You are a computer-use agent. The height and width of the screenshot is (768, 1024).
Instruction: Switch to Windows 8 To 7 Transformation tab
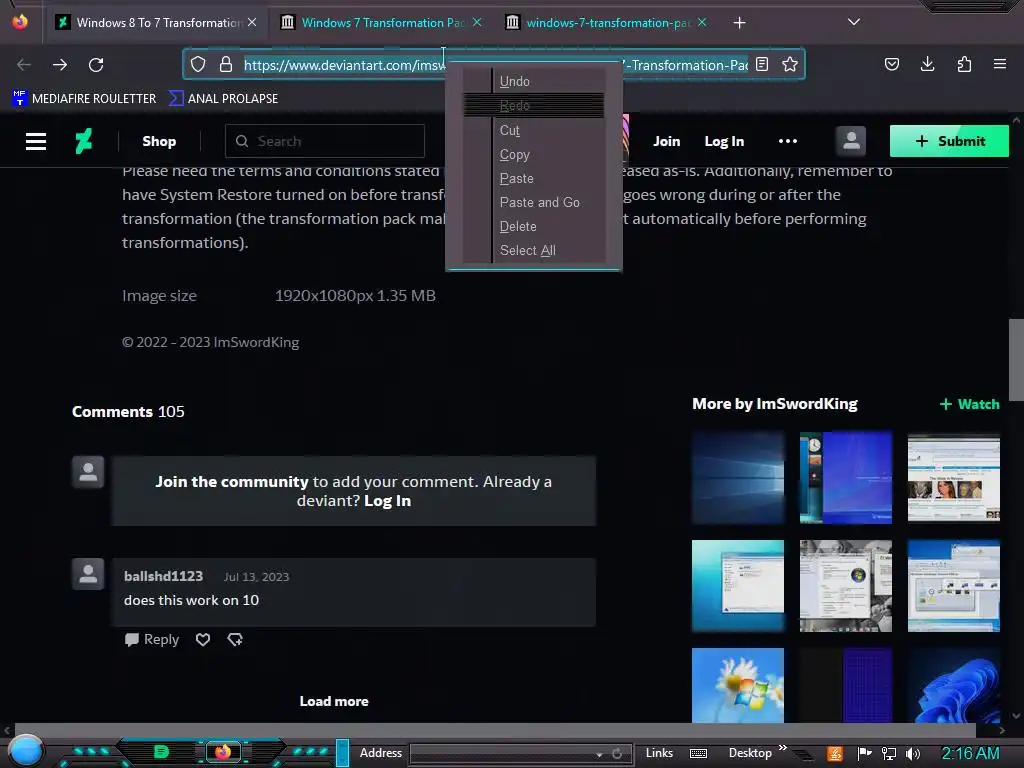pyautogui.click(x=157, y=23)
